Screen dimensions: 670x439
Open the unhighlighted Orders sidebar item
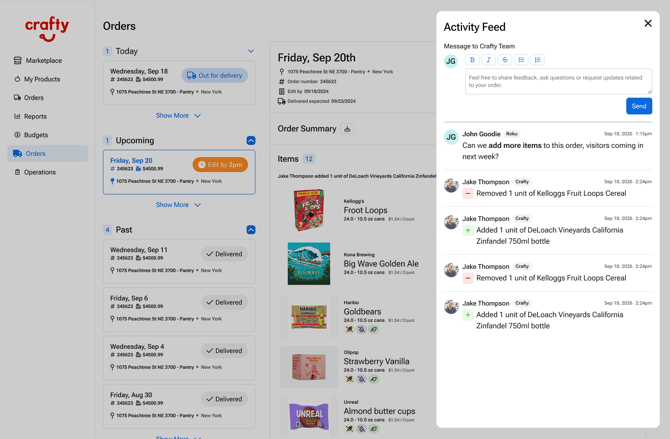click(29, 97)
